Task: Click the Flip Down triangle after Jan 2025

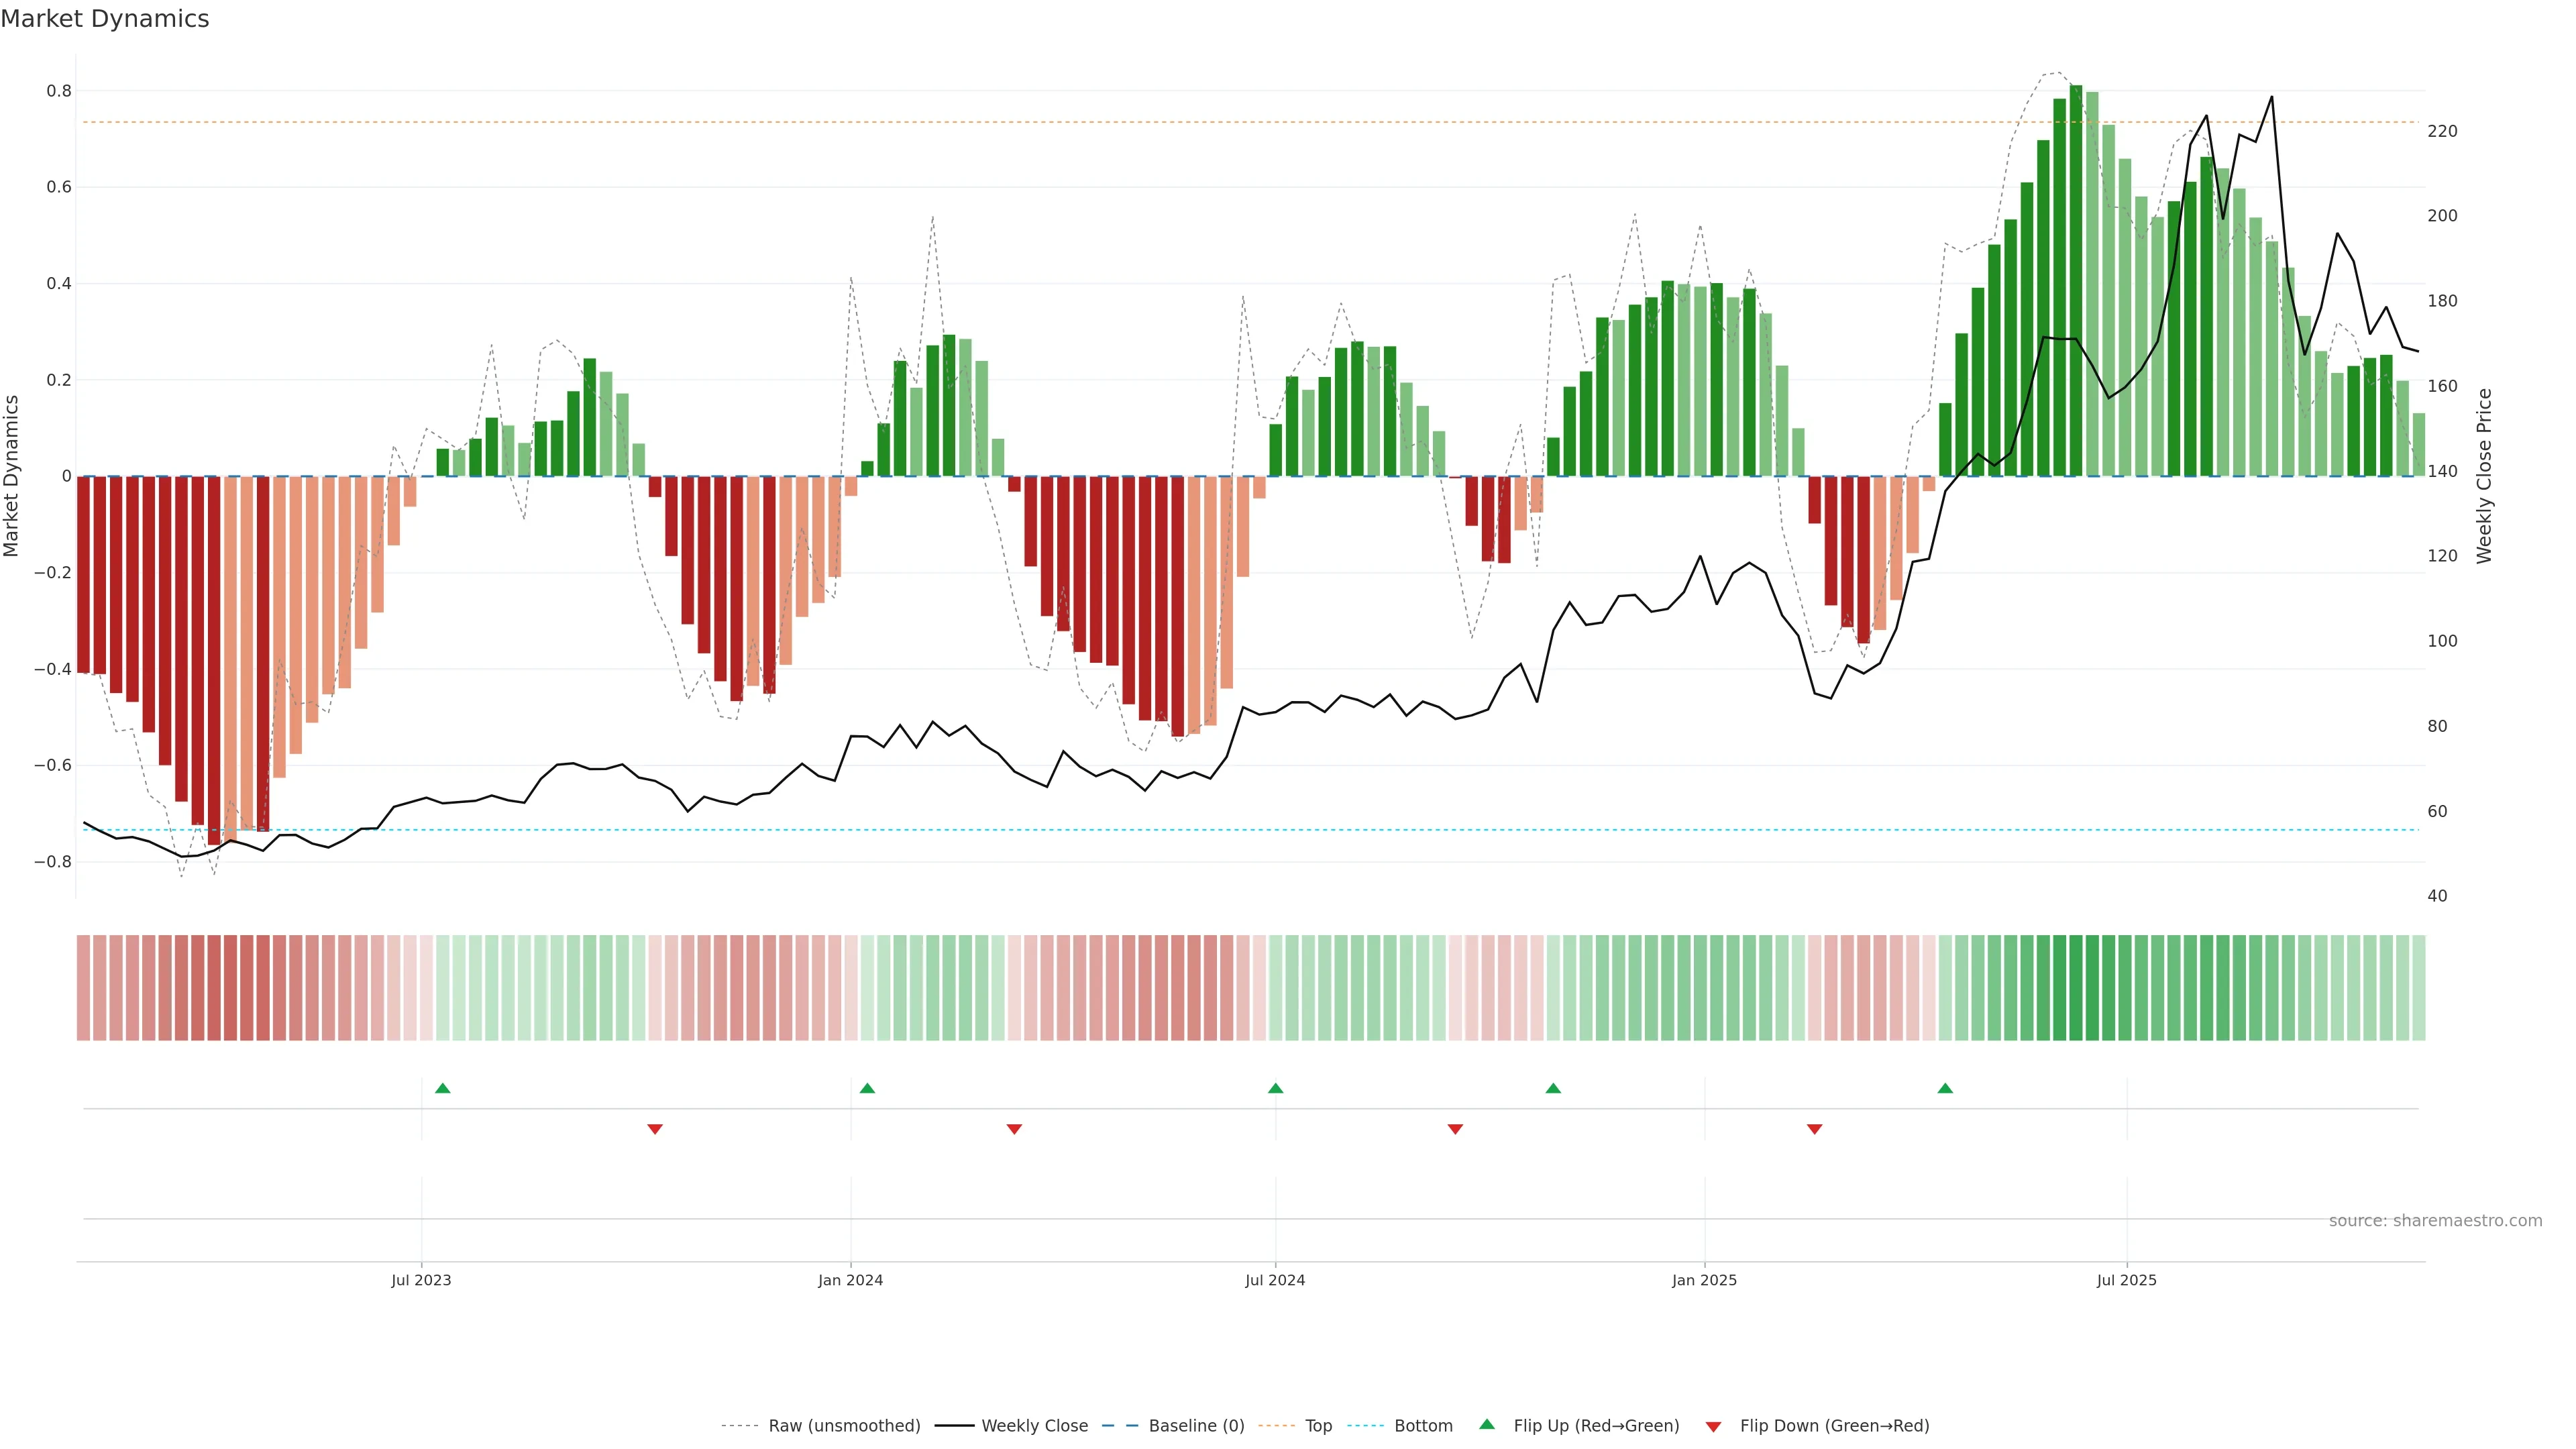Action: pyautogui.click(x=1814, y=1129)
